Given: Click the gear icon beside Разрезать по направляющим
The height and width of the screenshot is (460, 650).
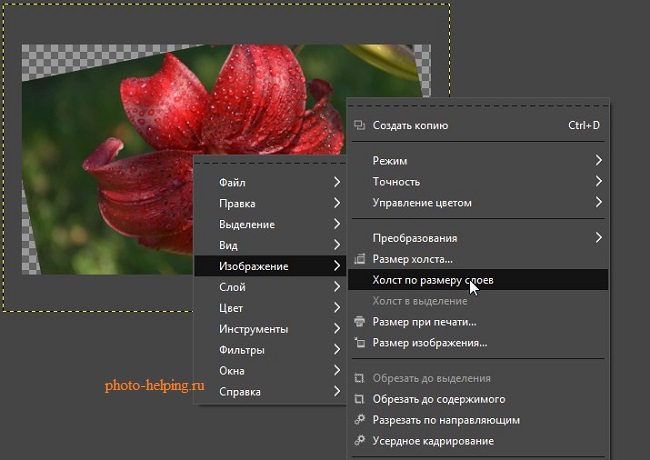Looking at the screenshot, I should 359,420.
